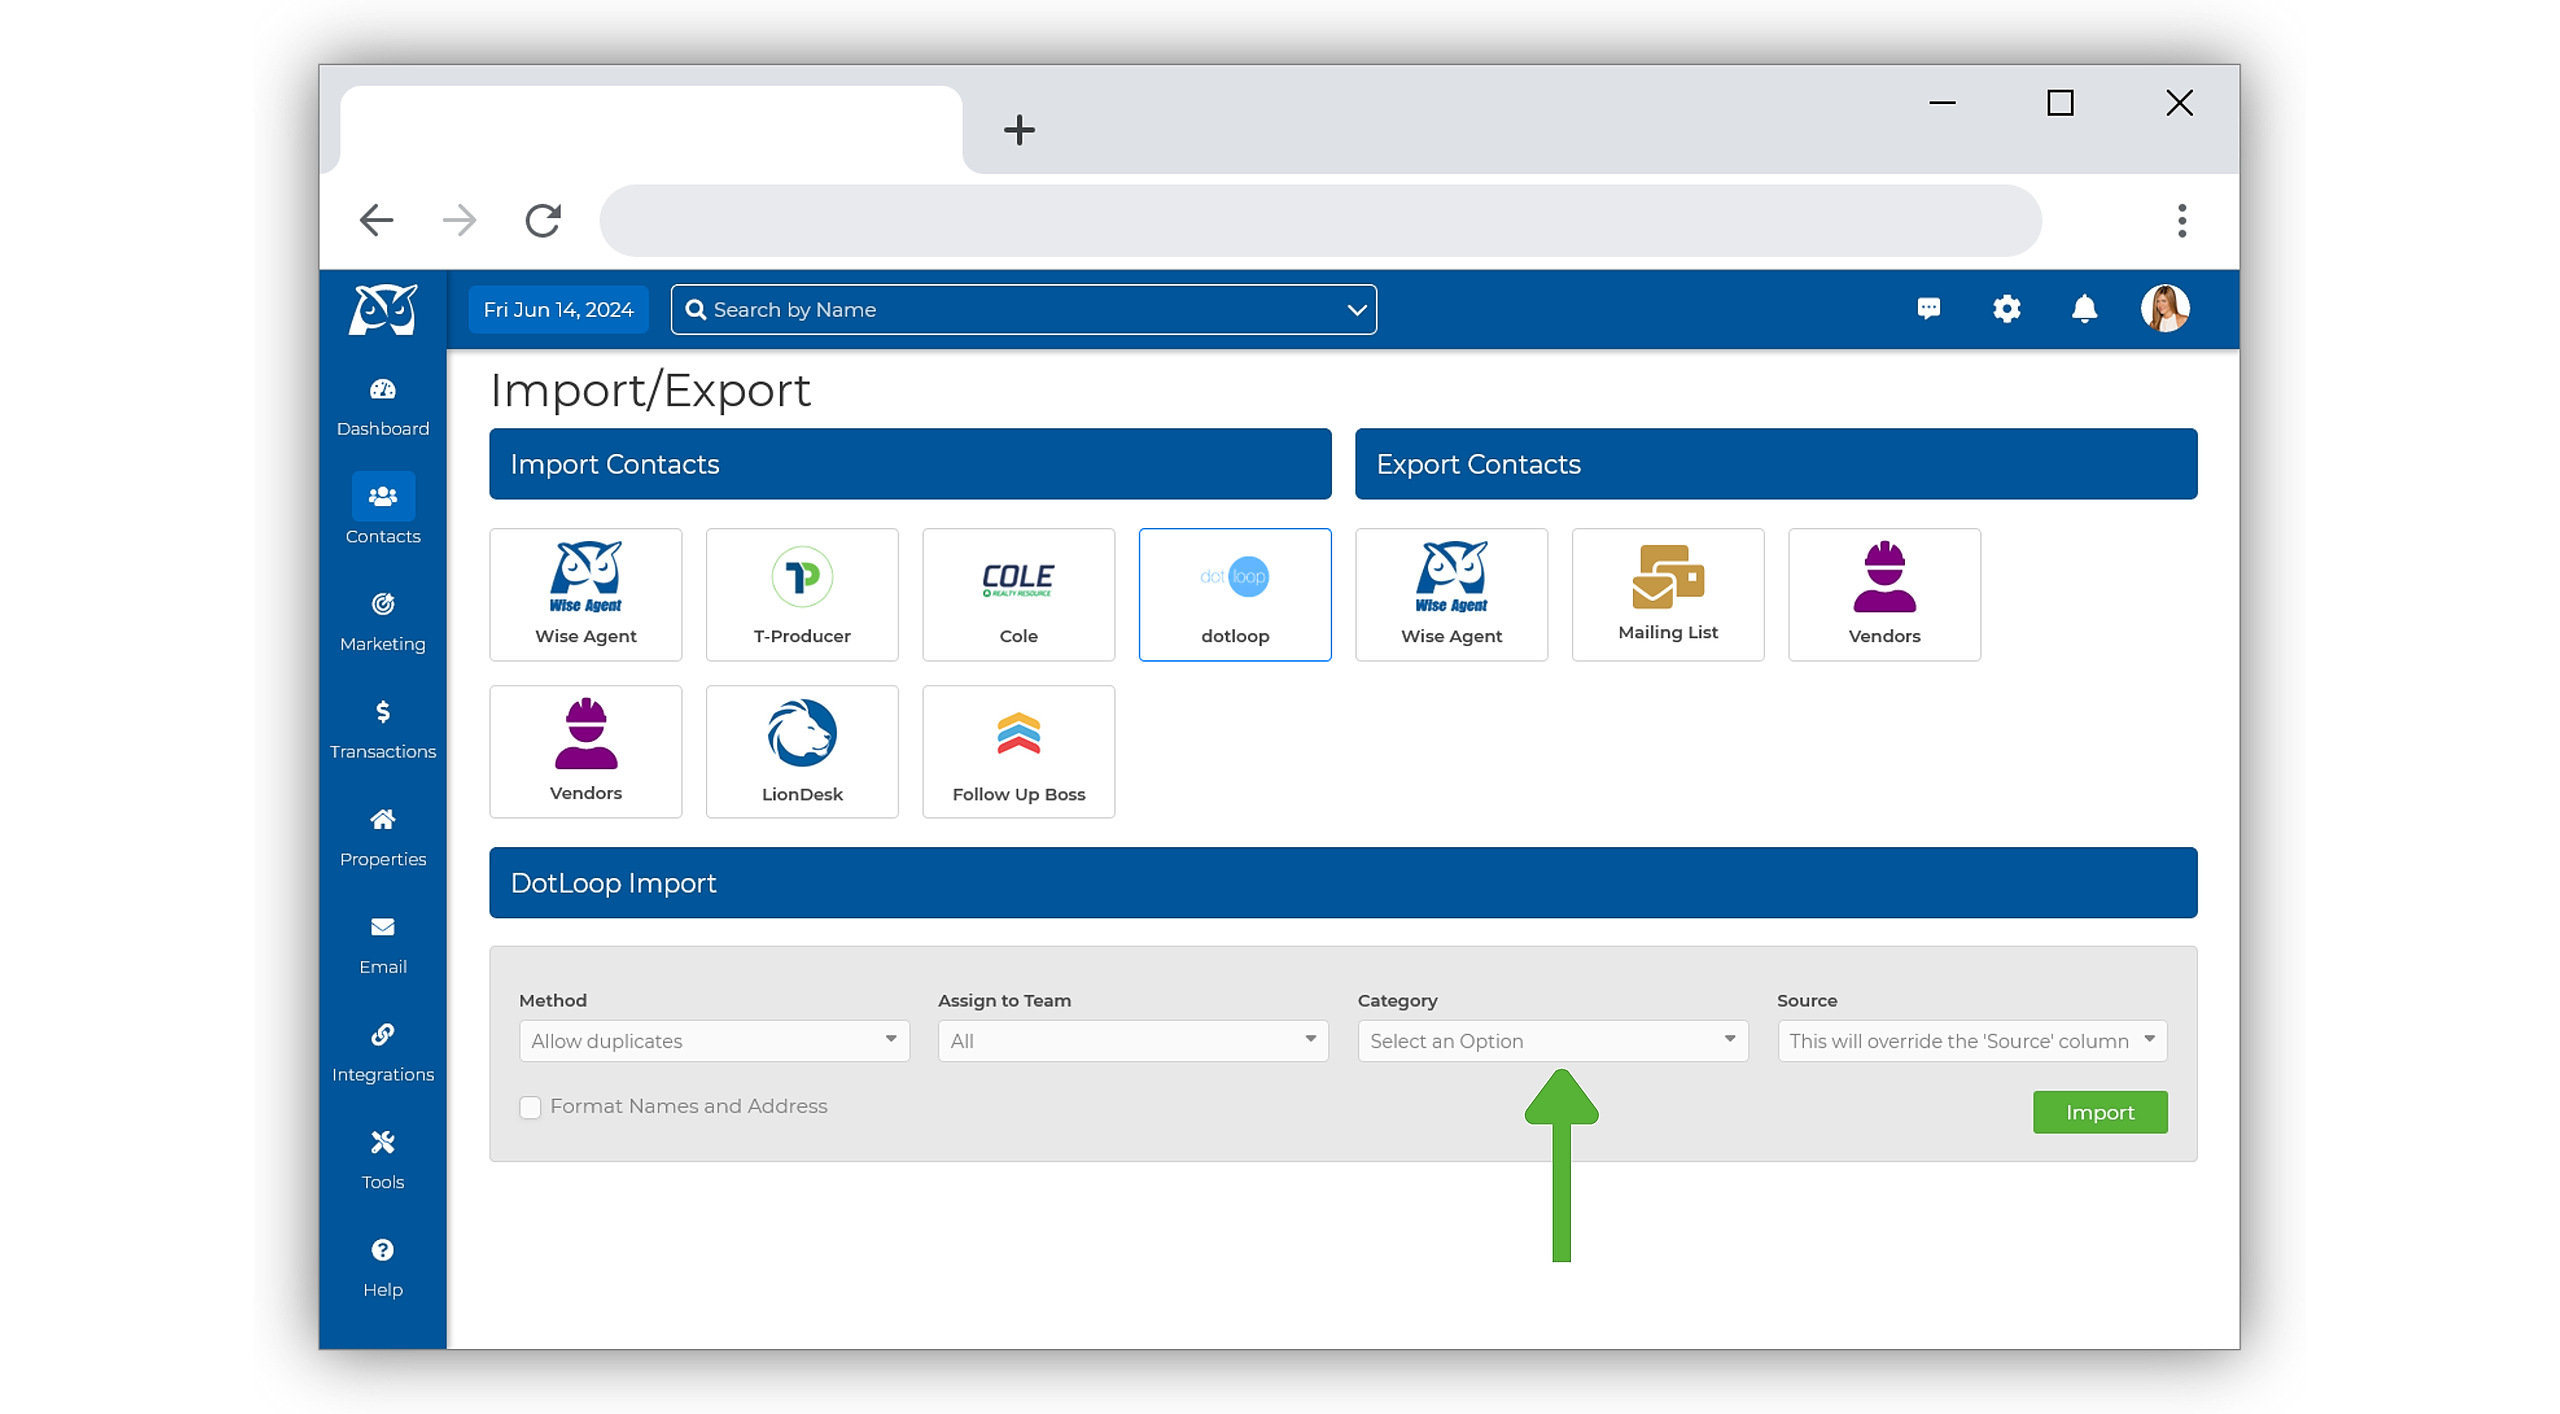
Task: Open Tools in the sidebar
Action: coord(382,1160)
